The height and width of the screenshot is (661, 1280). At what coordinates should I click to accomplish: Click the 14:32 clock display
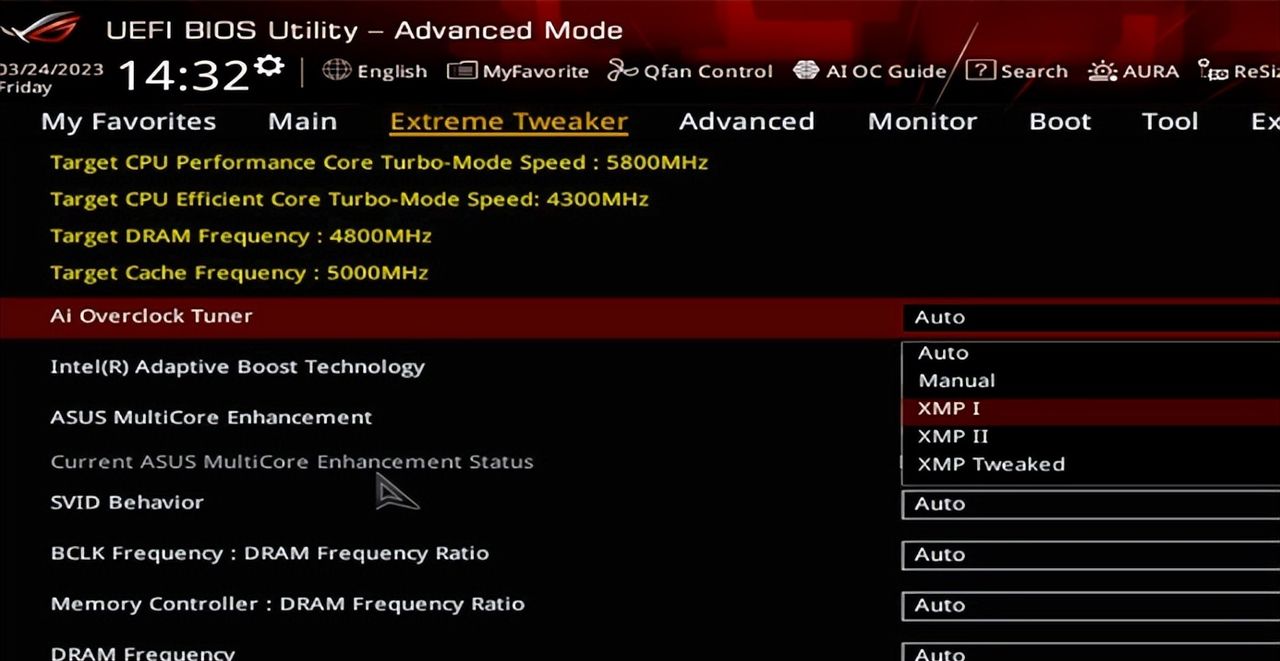183,75
